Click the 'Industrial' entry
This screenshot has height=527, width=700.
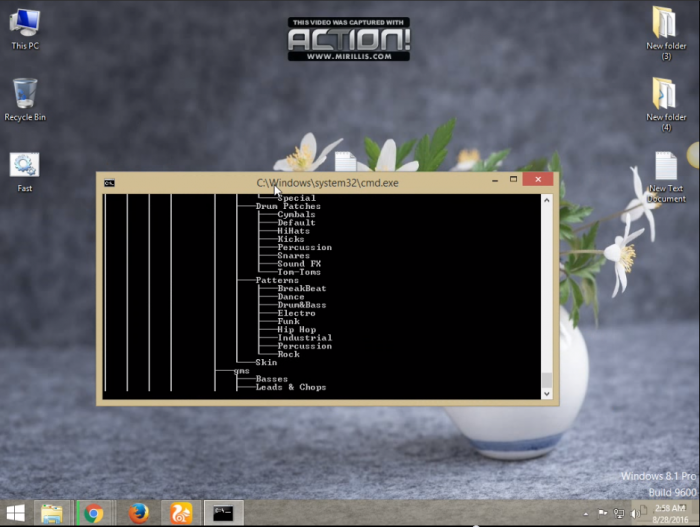(304, 338)
